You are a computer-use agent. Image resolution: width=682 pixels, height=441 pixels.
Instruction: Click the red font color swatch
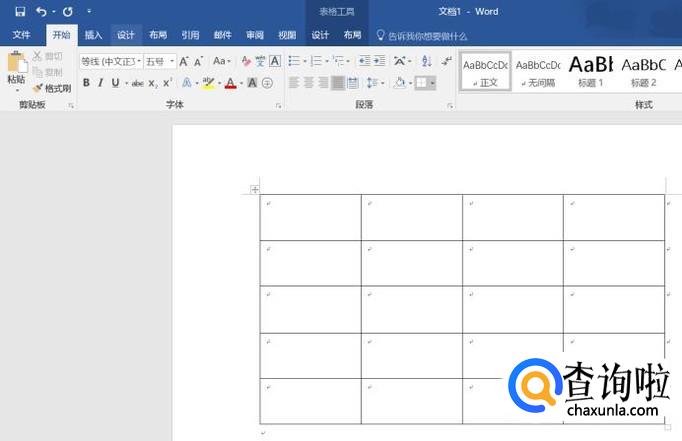pyautogui.click(x=229, y=84)
